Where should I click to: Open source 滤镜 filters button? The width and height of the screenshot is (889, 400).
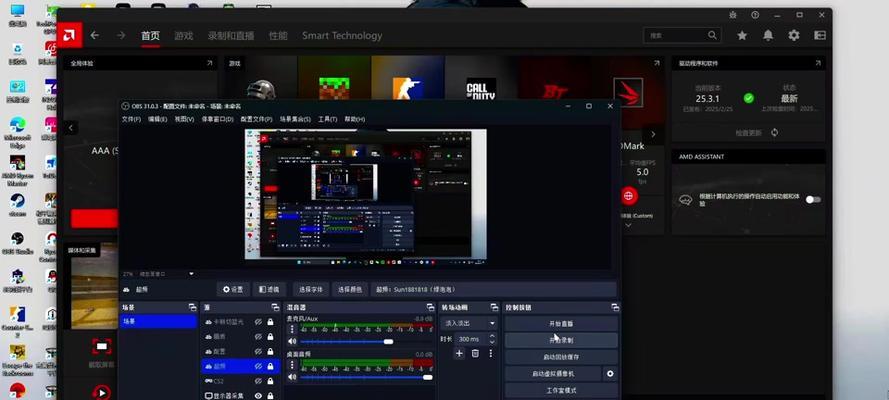(x=269, y=290)
